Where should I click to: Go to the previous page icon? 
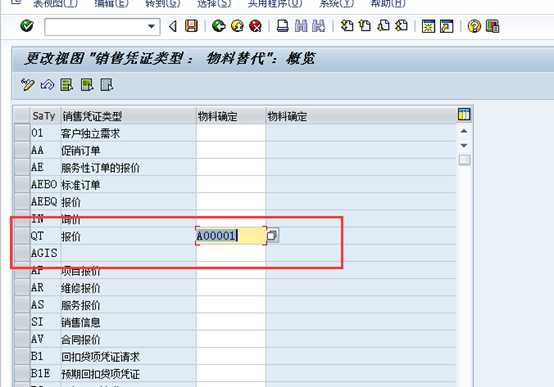365,26
